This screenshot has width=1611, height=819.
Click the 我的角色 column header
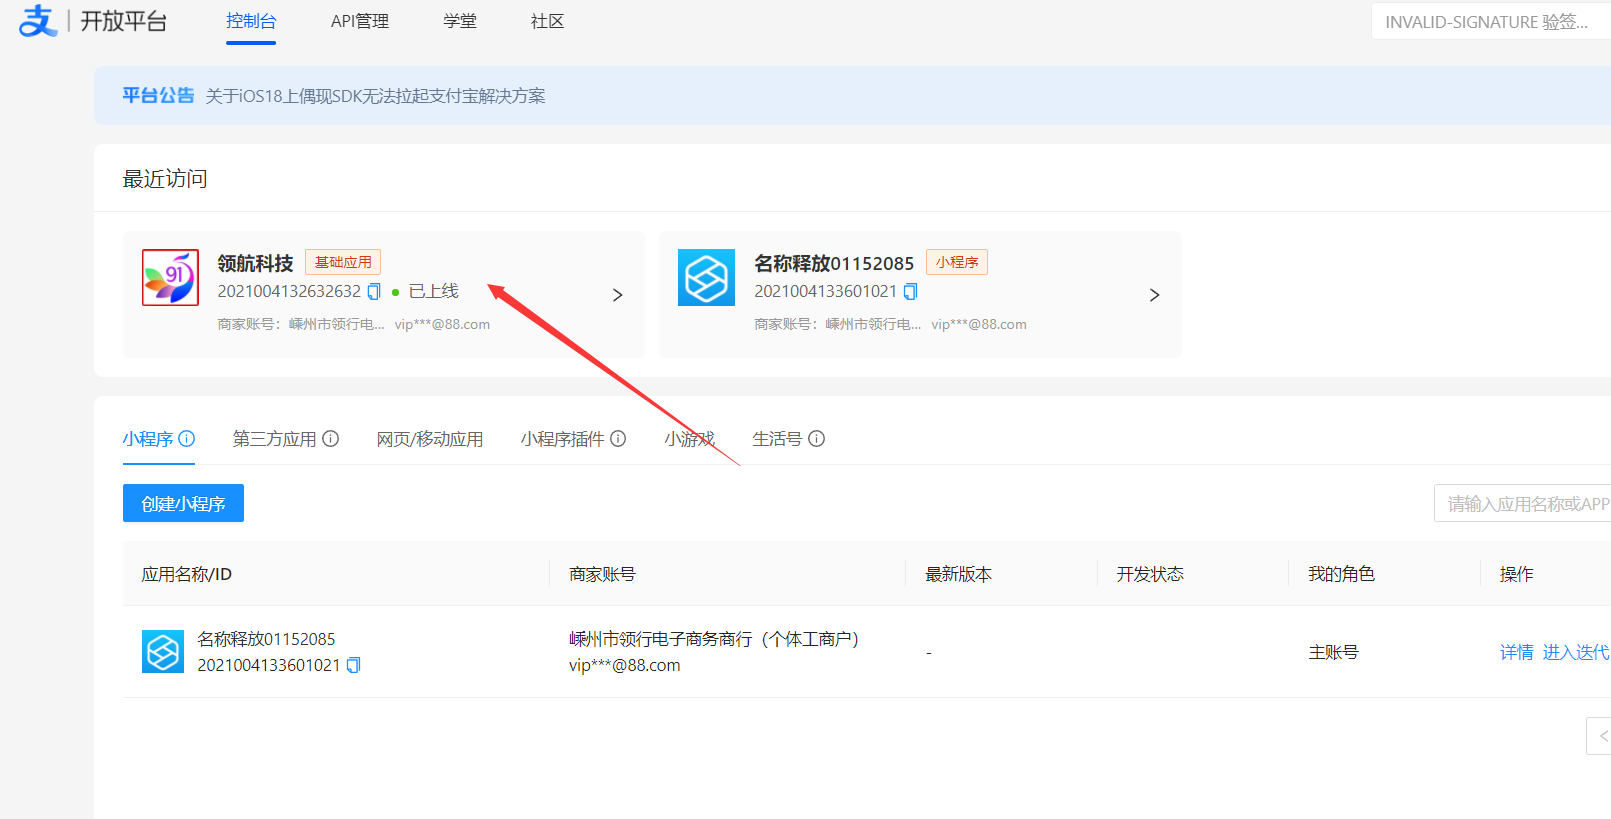[1341, 574]
